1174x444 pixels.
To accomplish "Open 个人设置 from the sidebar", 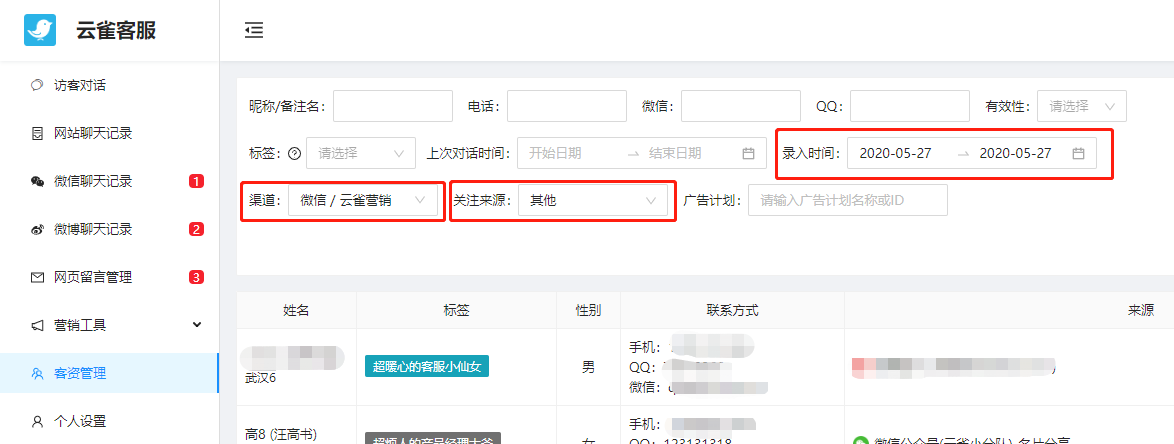I will (x=80, y=421).
